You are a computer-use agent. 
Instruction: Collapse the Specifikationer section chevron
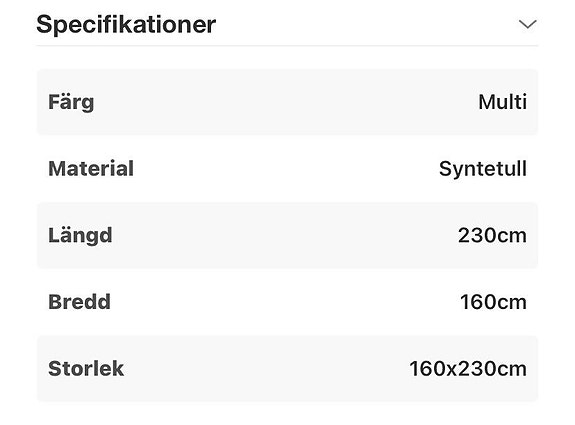tap(528, 25)
